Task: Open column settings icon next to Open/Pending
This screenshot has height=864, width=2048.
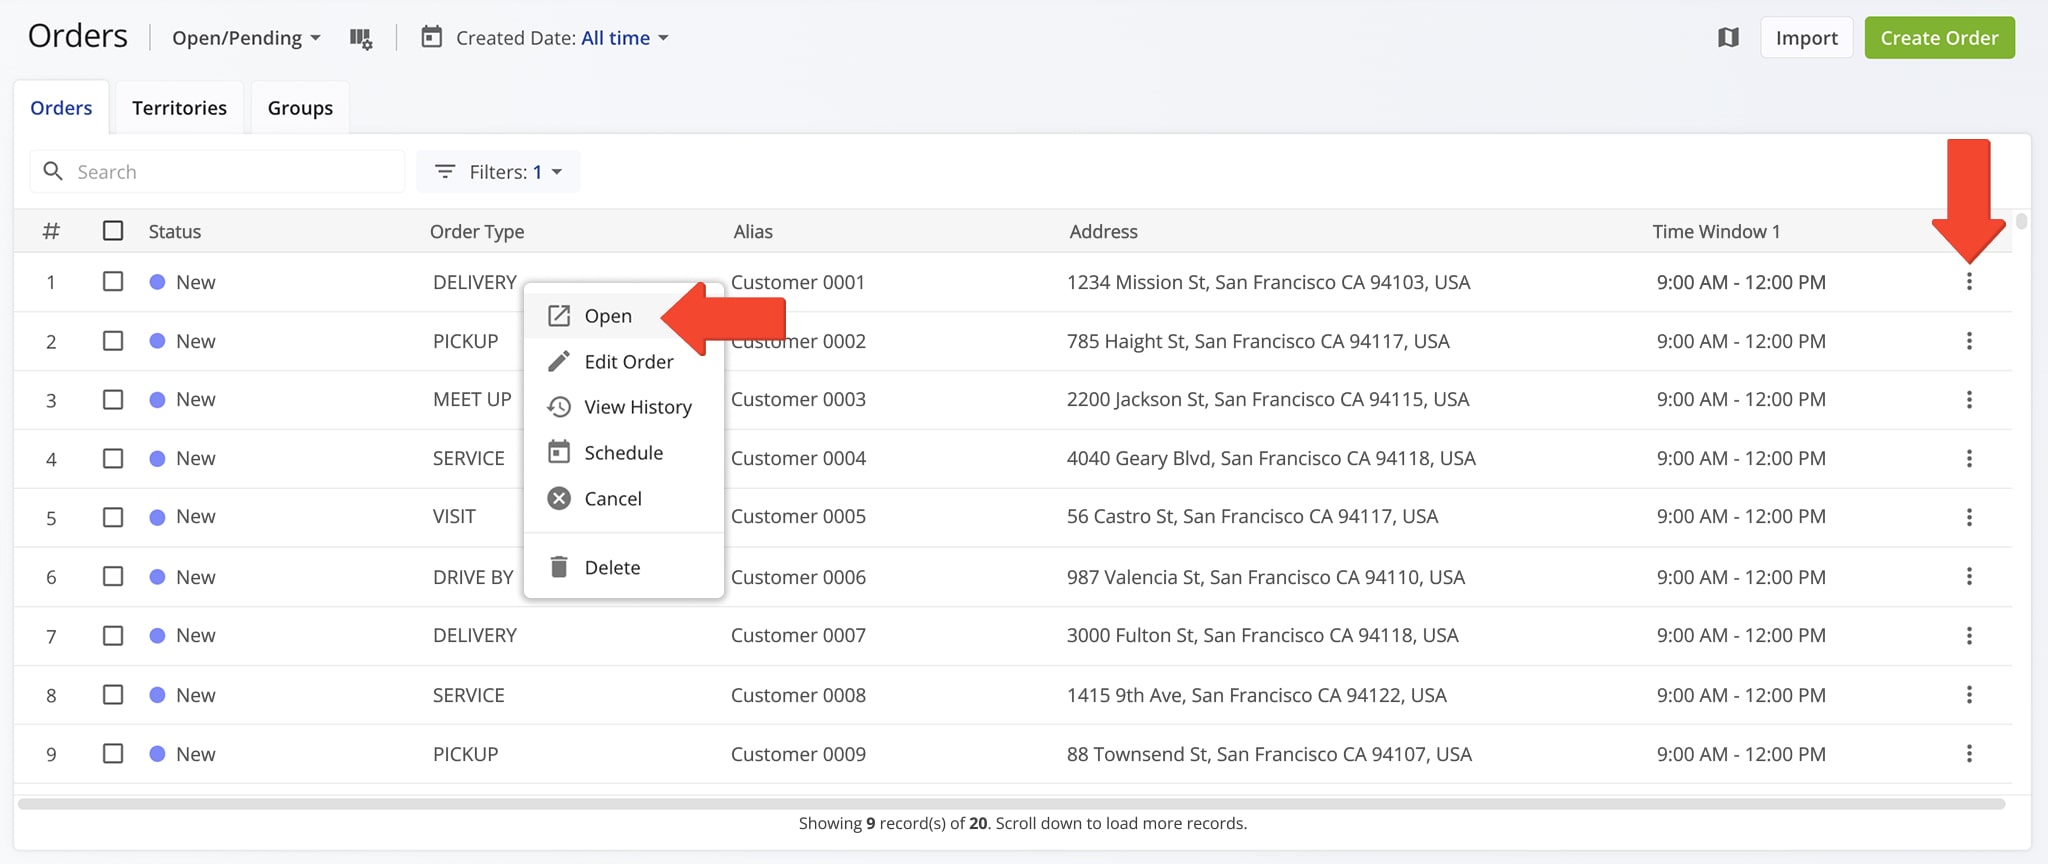Action: (x=361, y=38)
